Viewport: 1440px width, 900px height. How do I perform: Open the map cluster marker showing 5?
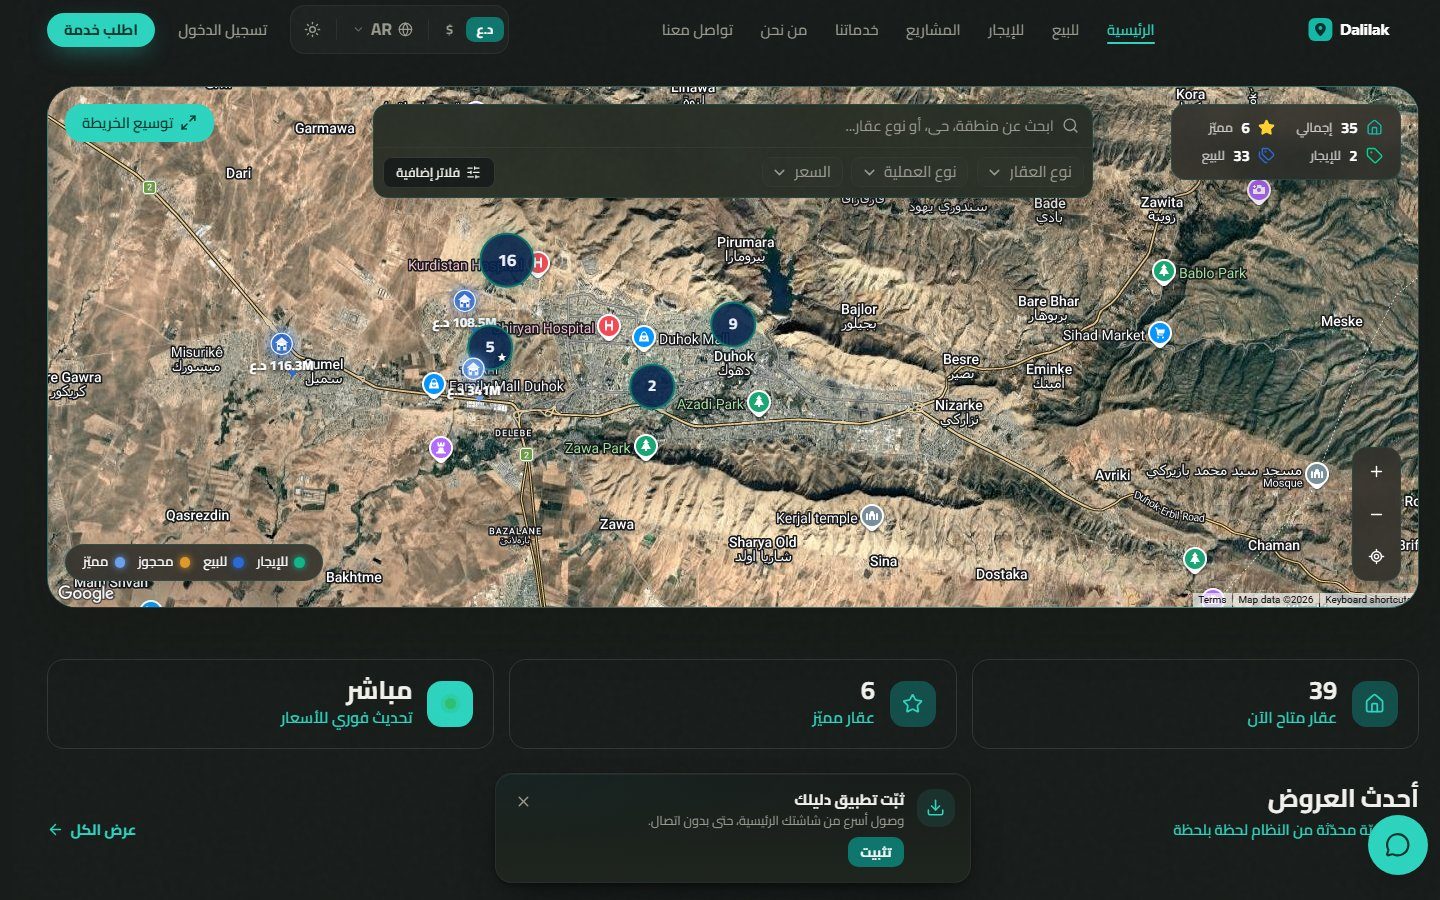pyautogui.click(x=490, y=347)
